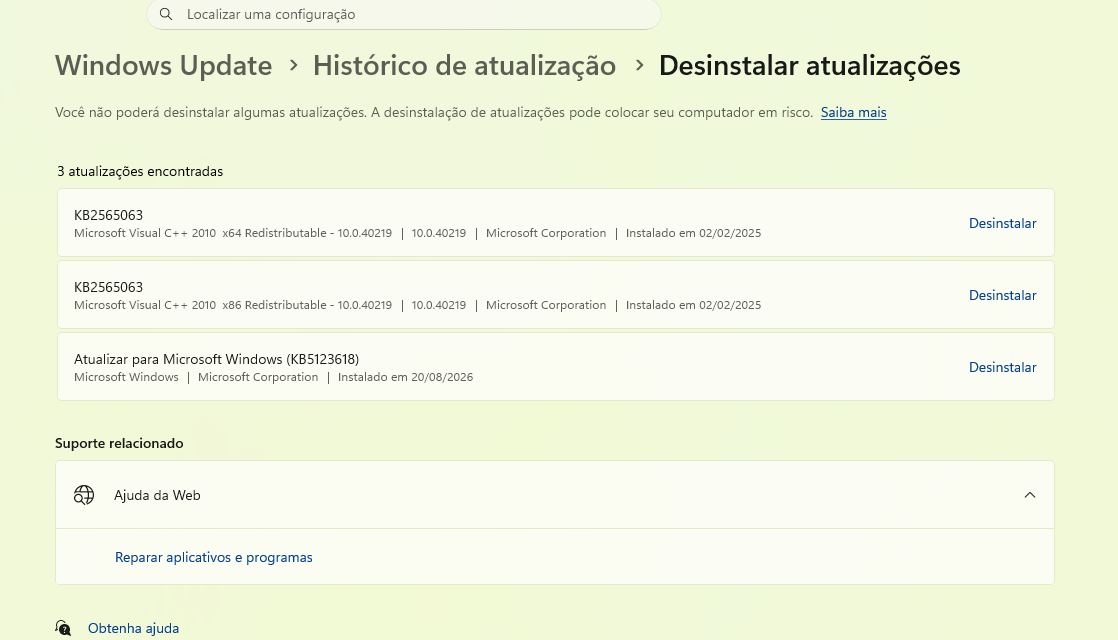Select the x64 Redistributable description text
This screenshot has height=640, width=1118.
[x=233, y=233]
